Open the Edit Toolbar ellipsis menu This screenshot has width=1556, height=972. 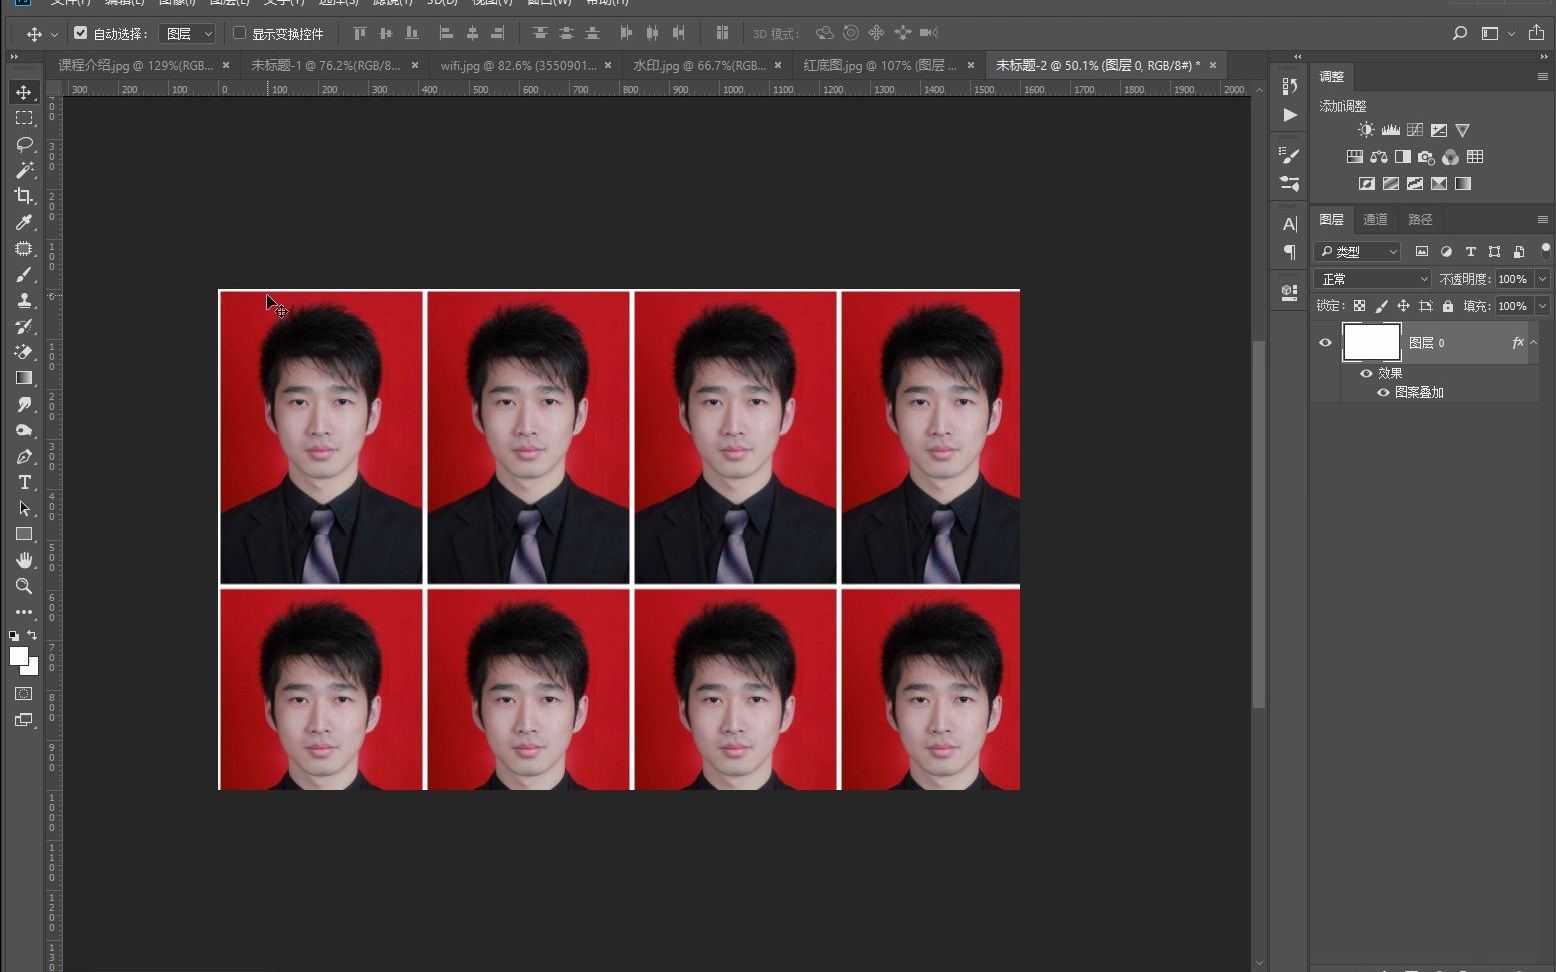[x=24, y=612]
